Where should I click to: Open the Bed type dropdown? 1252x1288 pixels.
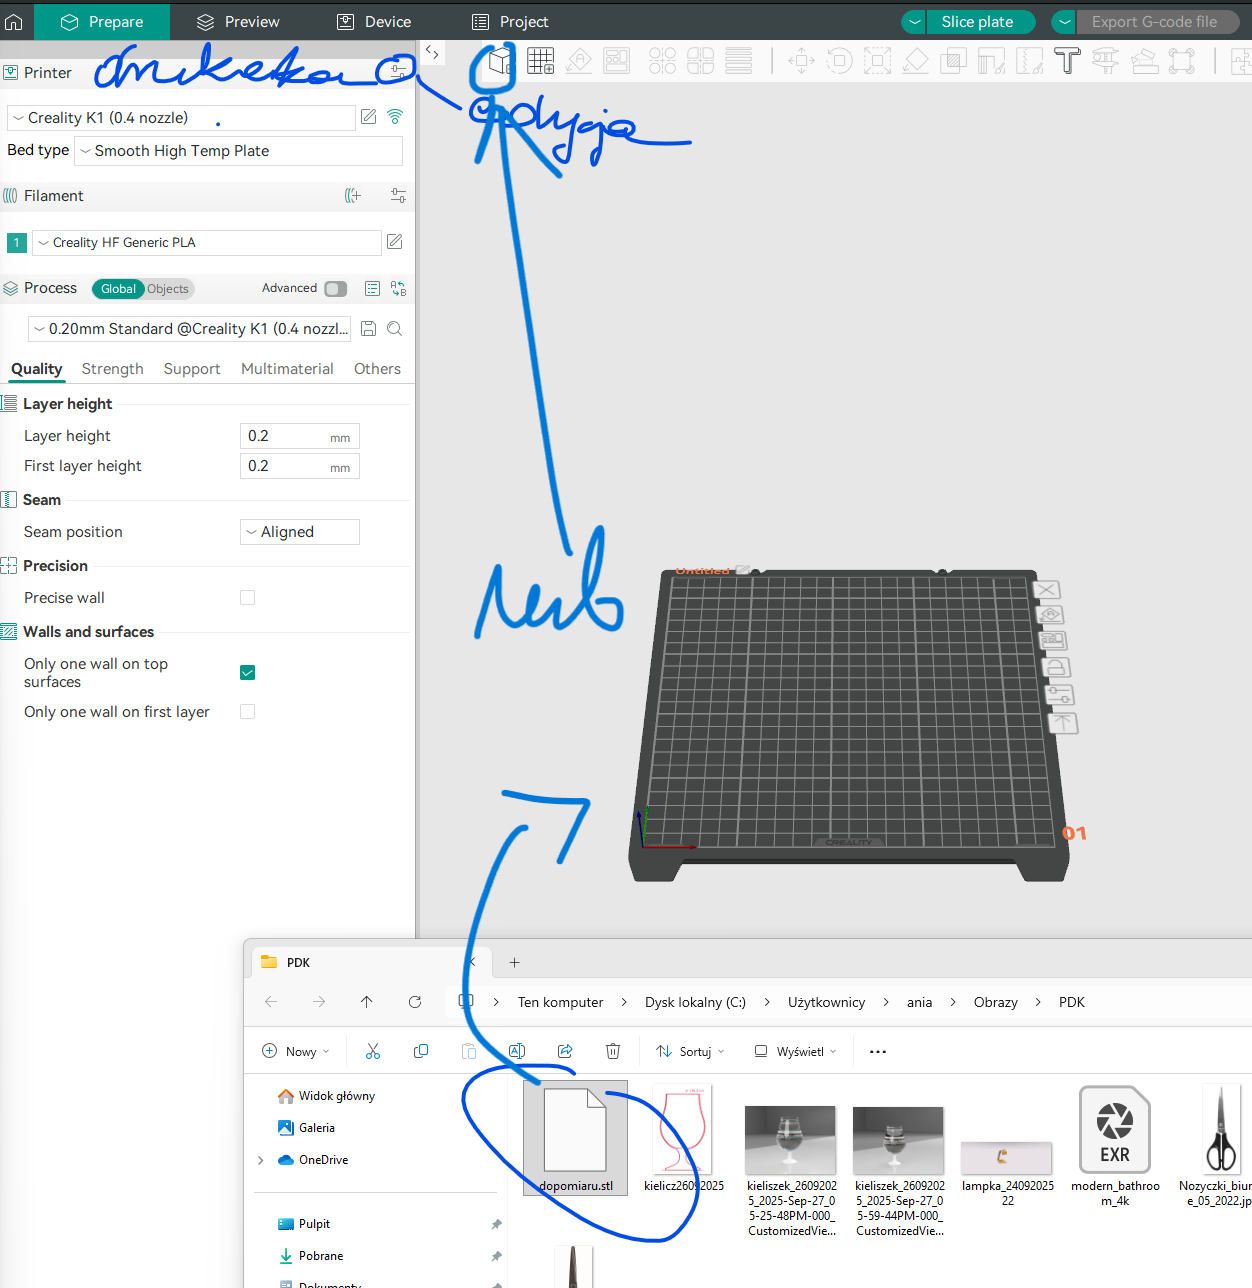point(238,151)
